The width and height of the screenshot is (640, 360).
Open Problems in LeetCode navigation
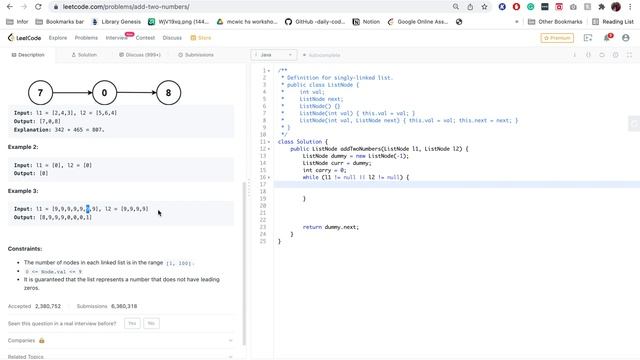(86, 38)
